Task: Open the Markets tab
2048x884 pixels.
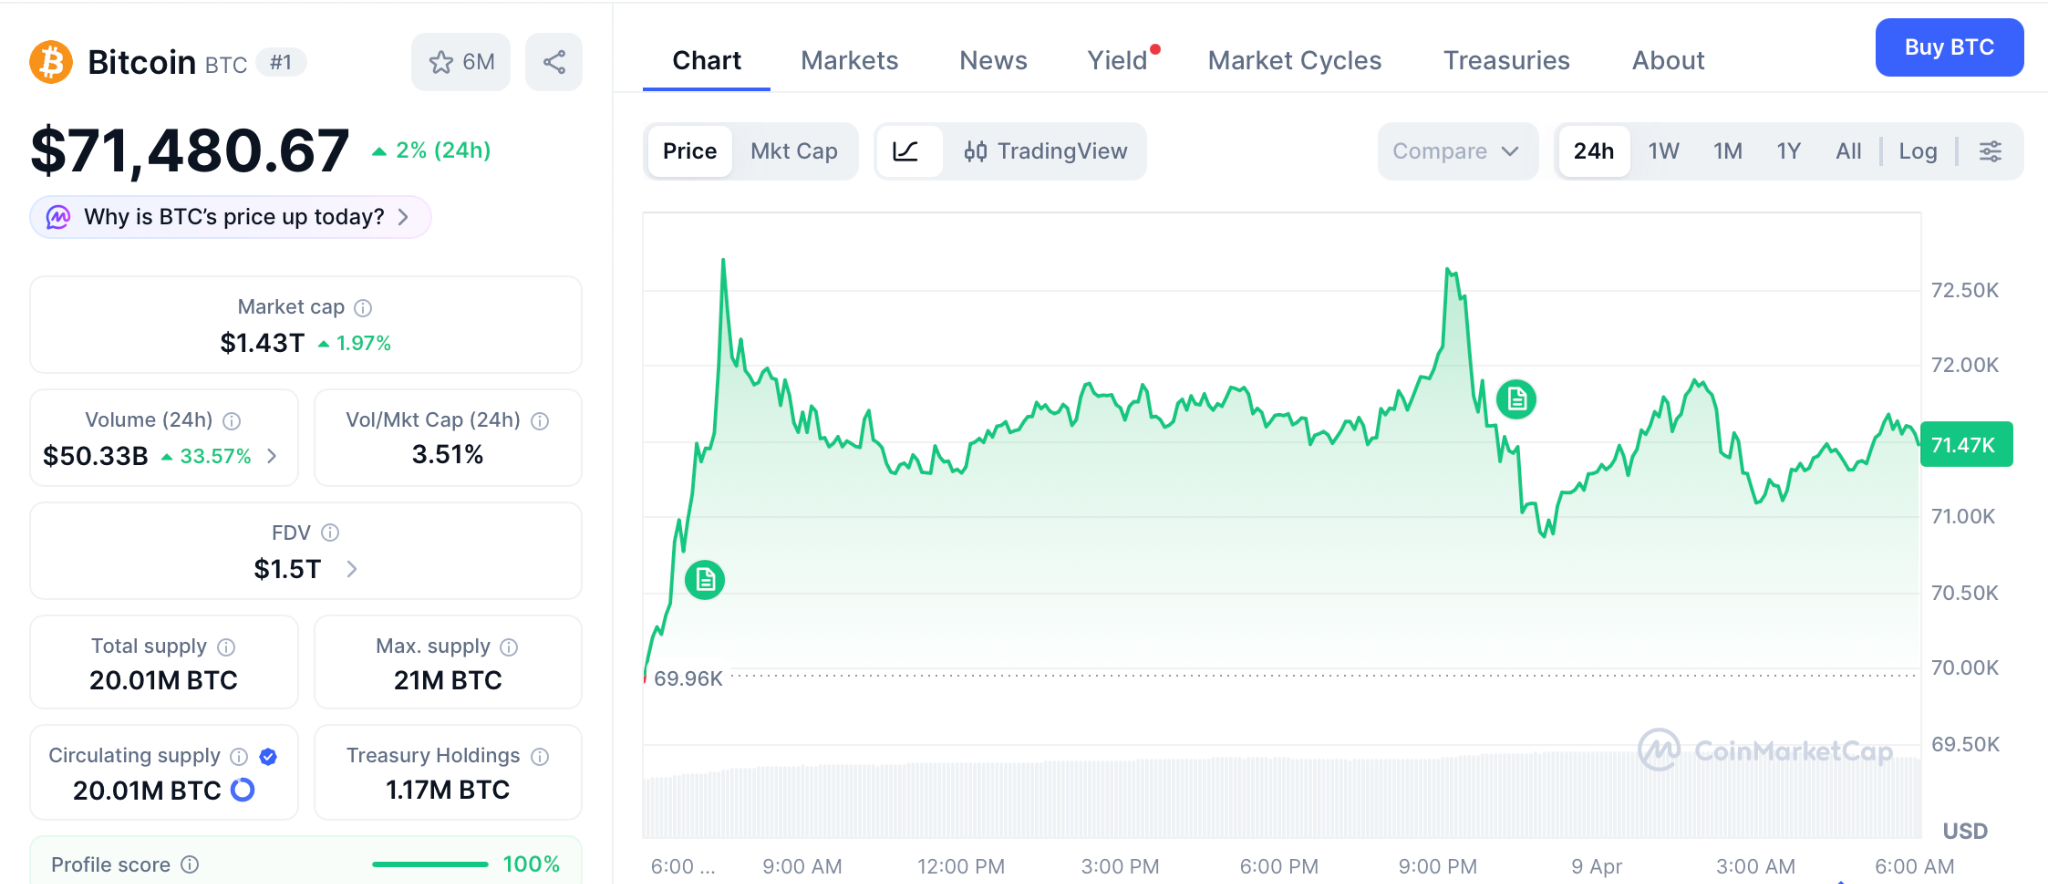Action: coord(849,61)
